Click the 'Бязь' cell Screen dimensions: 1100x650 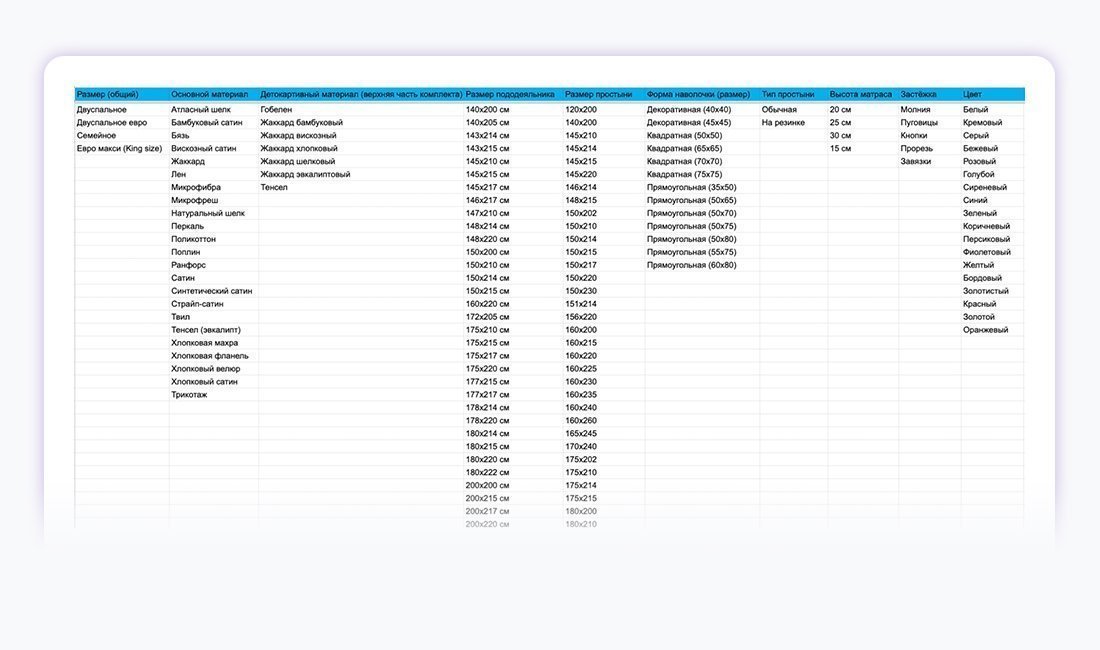coord(180,135)
